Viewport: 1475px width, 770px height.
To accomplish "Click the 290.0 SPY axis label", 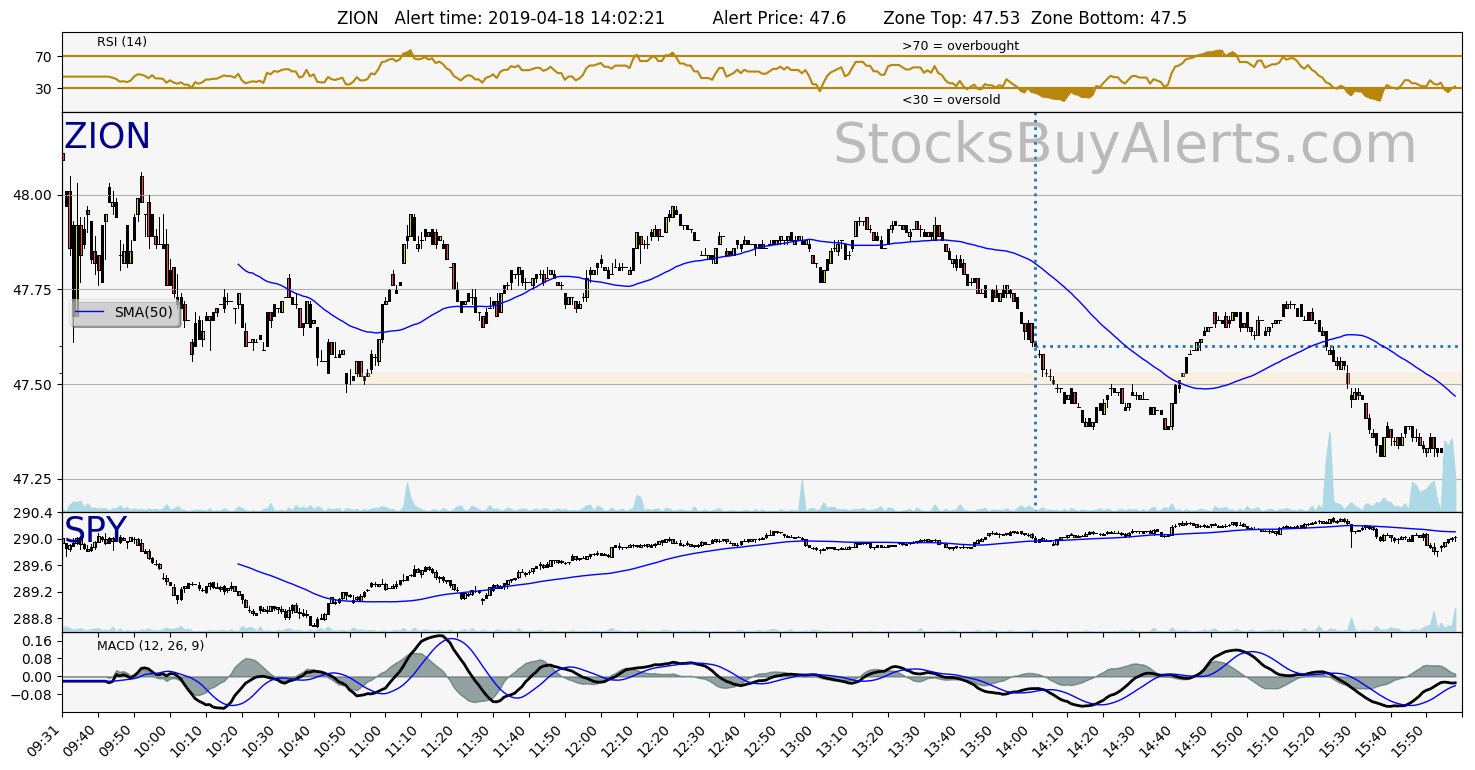I will [x=32, y=539].
